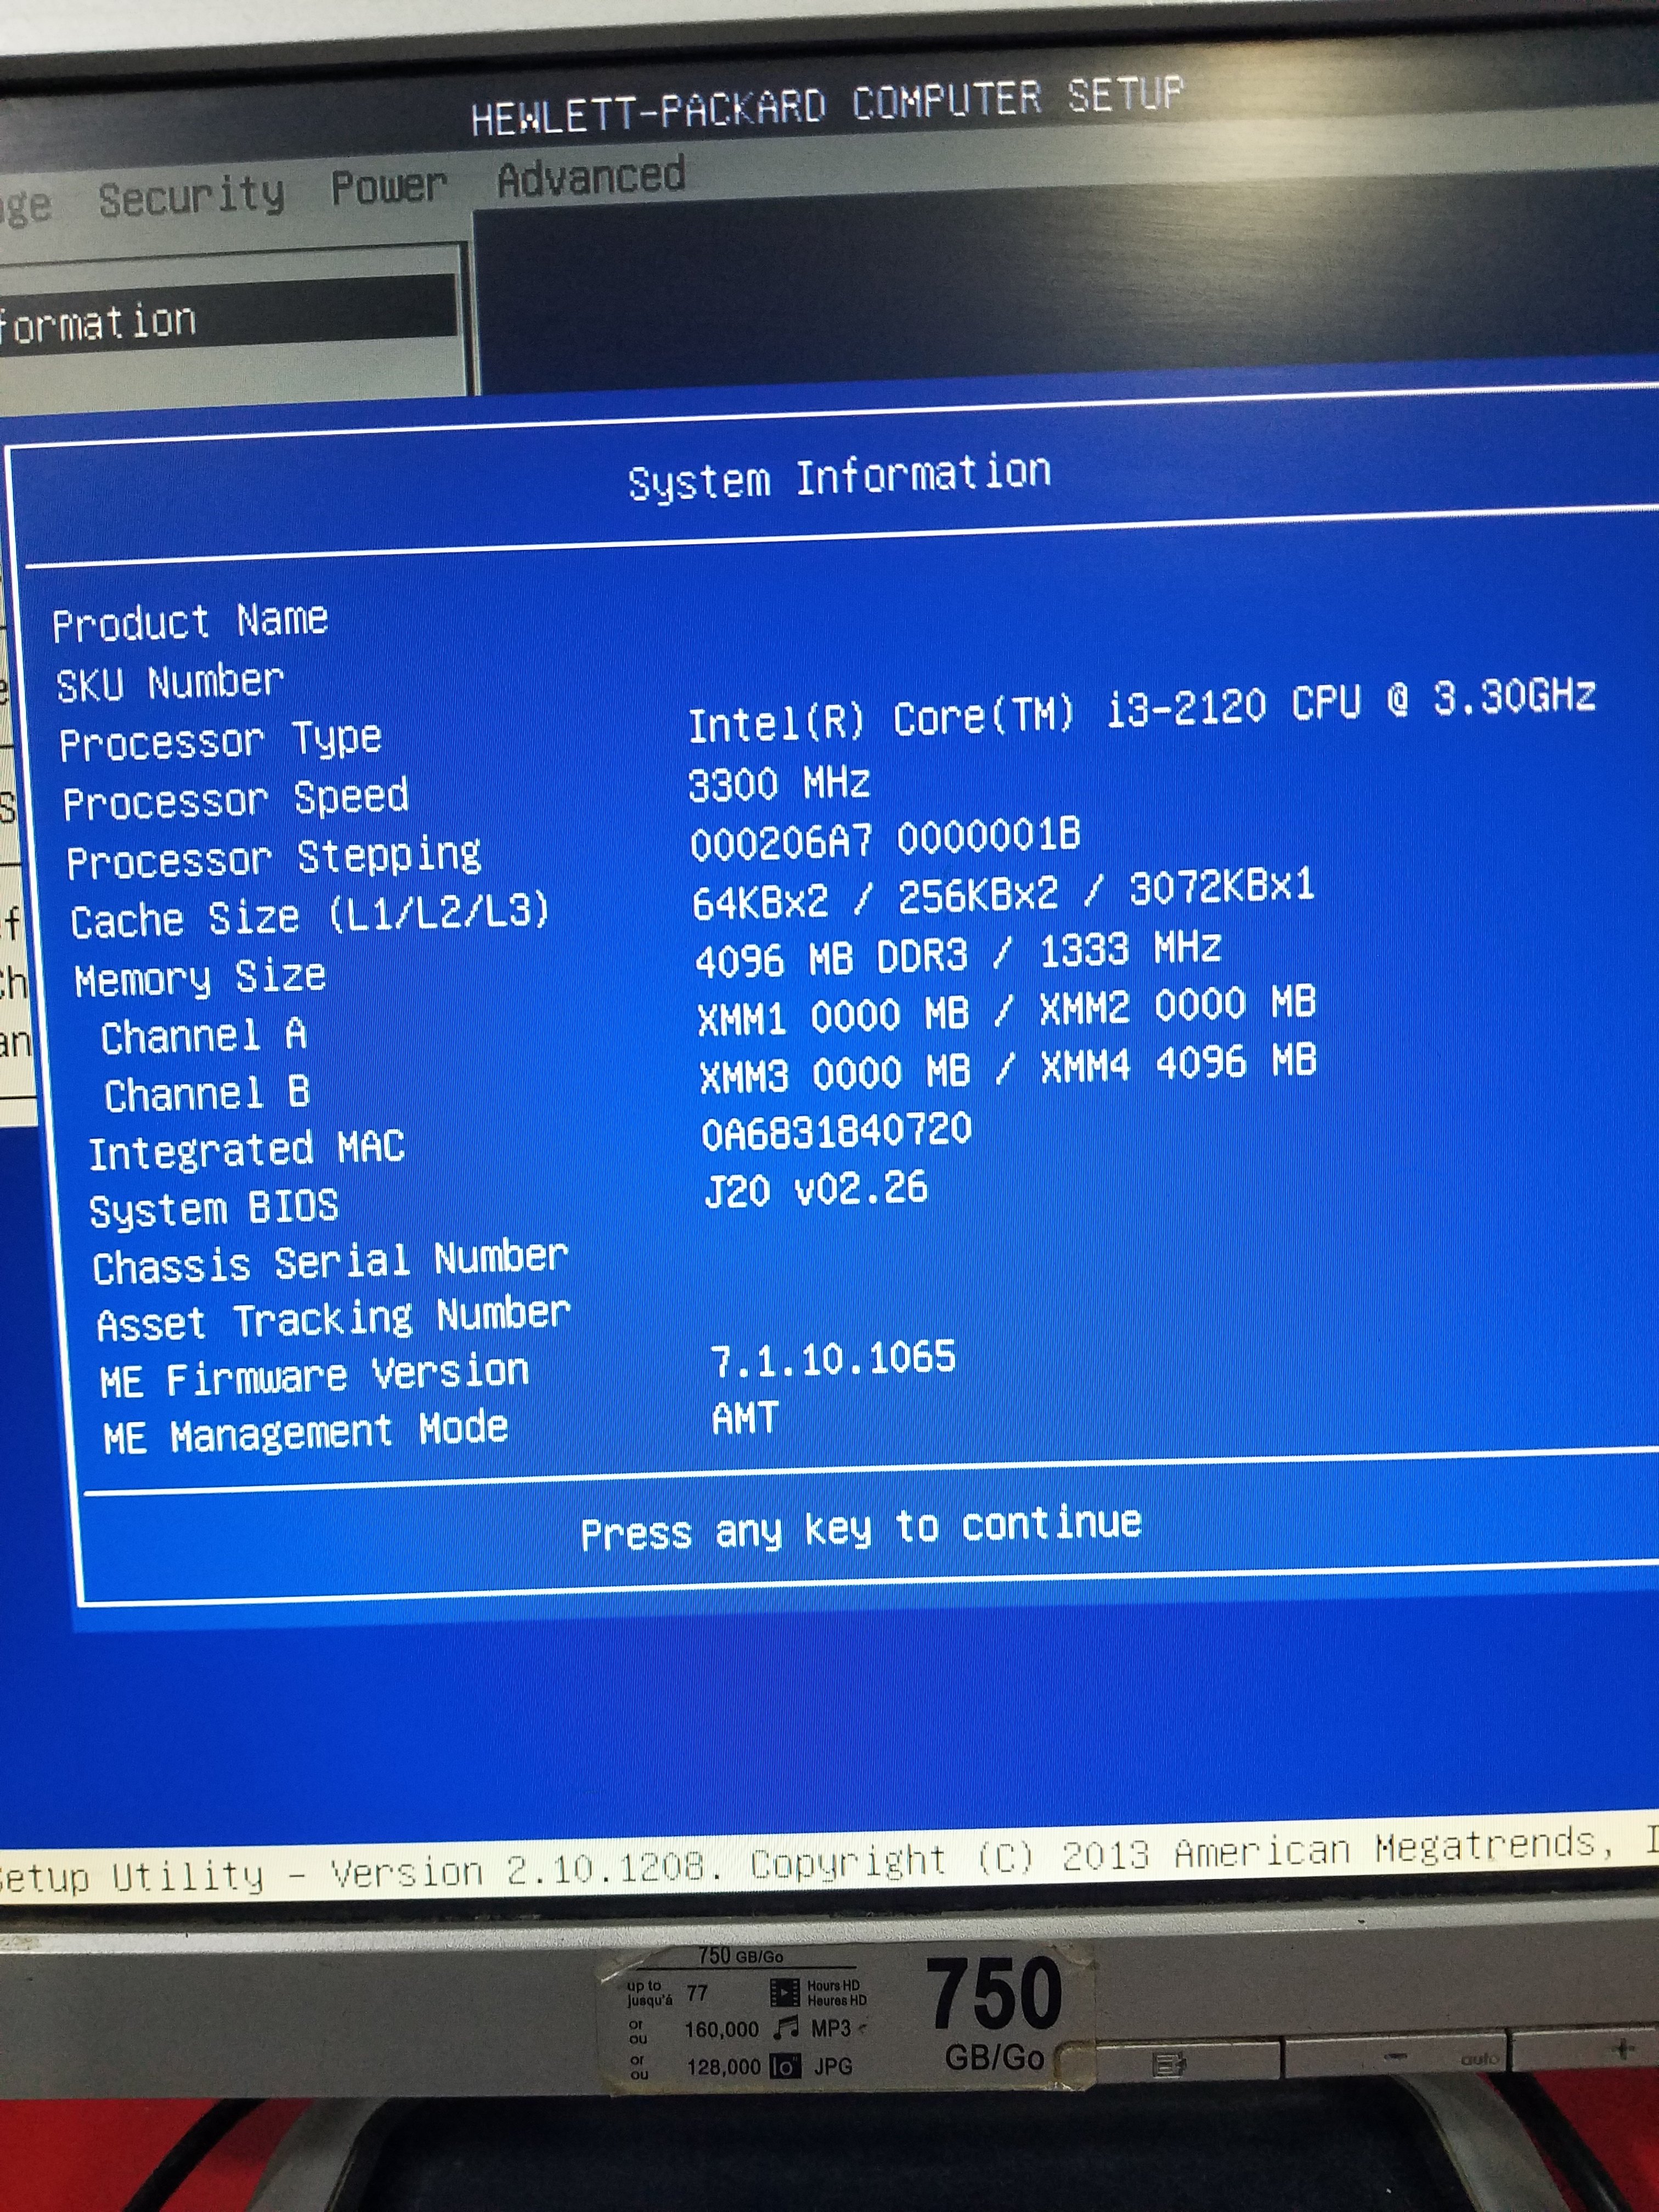Open the Power menu
The height and width of the screenshot is (2212, 1659).
(x=389, y=186)
